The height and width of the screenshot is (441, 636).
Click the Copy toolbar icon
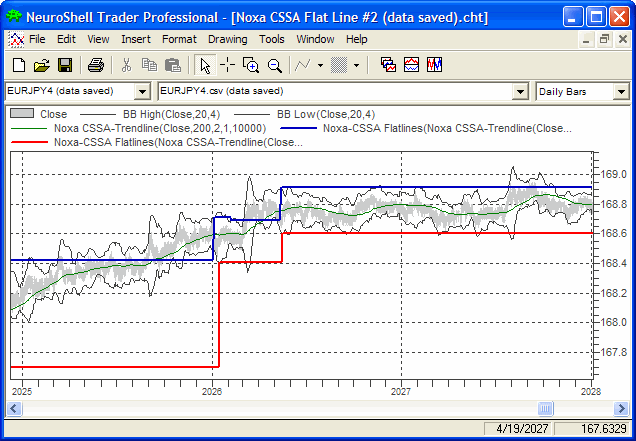tap(149, 65)
